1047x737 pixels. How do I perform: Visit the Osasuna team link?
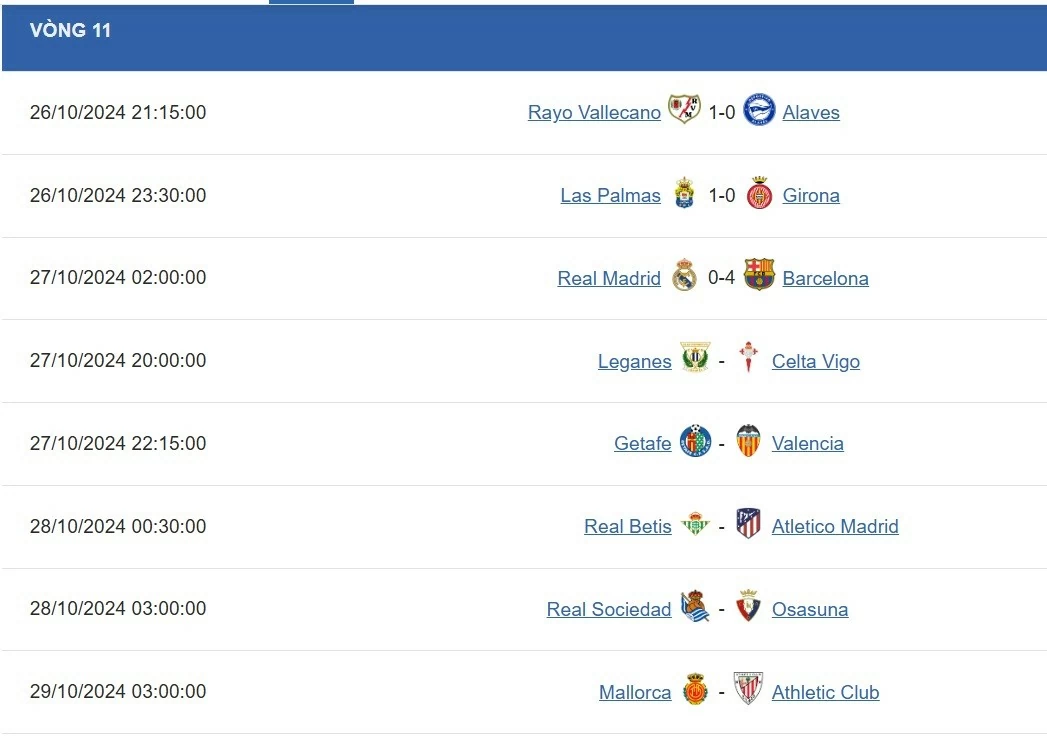pyautogui.click(x=809, y=610)
